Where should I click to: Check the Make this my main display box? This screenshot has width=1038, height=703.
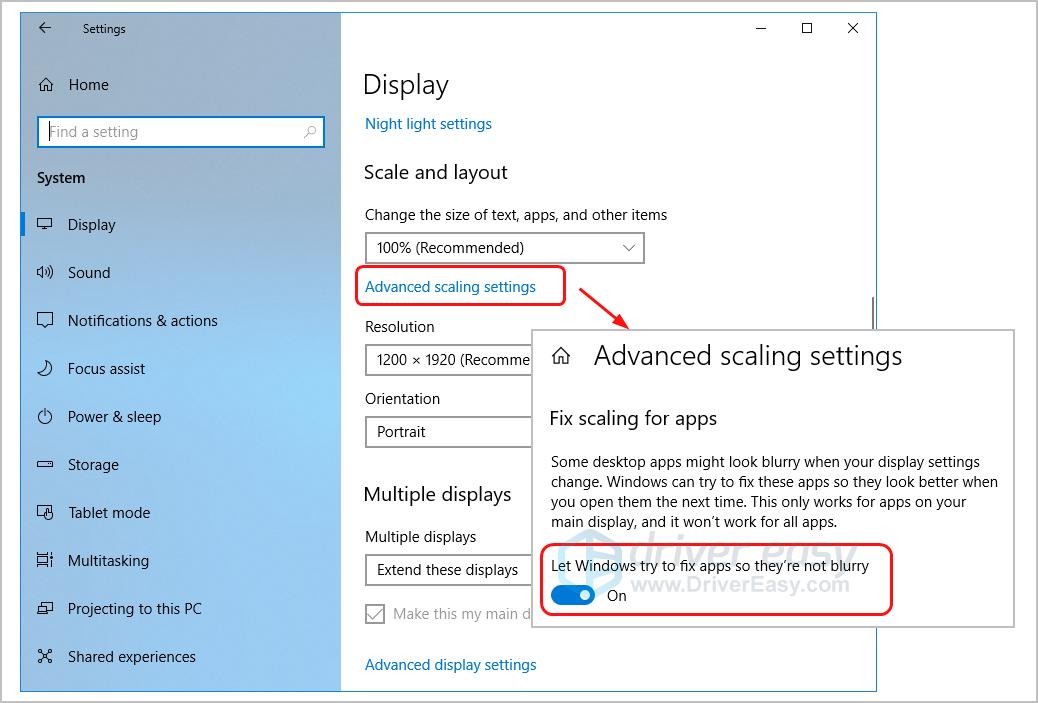pos(375,614)
